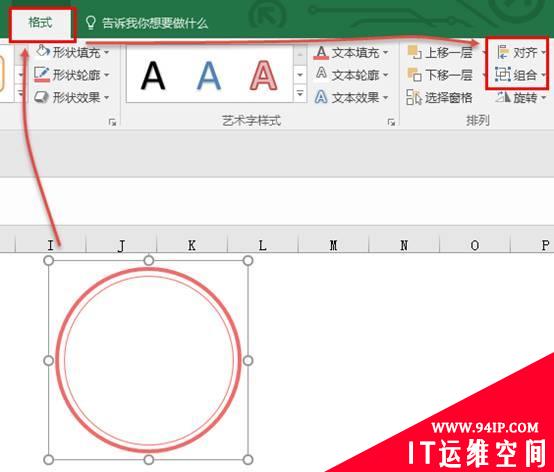Click the Text Outline (文本轮廓) icon
The width and height of the screenshot is (554, 472).
click(x=321, y=74)
